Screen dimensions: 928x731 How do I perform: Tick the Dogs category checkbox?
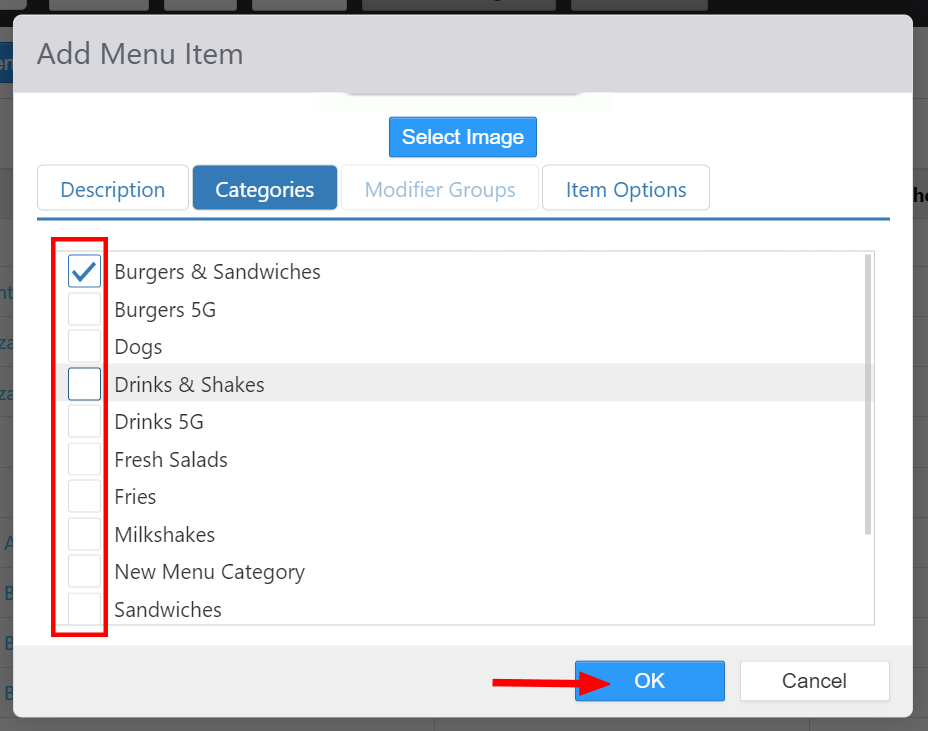[x=85, y=347]
